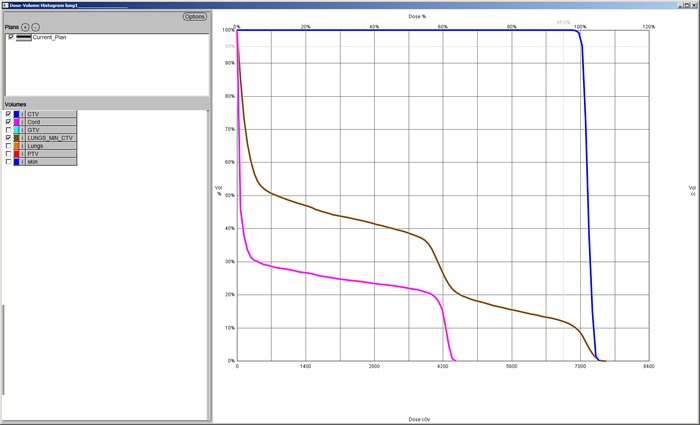
Task: Select the LUNGS_MIN_CTV volume label
Action: pos(51,138)
